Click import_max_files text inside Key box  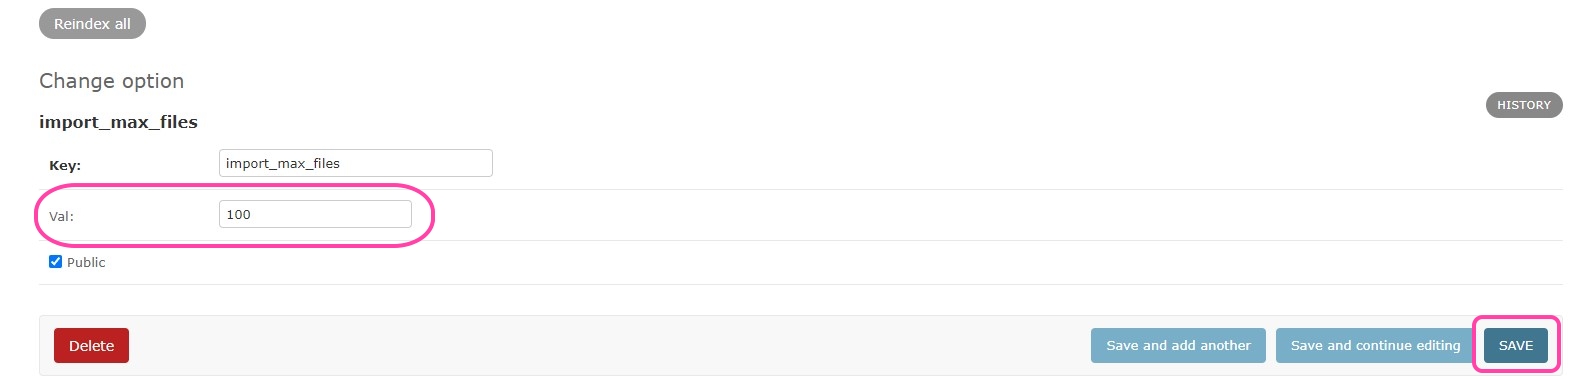pos(283,163)
